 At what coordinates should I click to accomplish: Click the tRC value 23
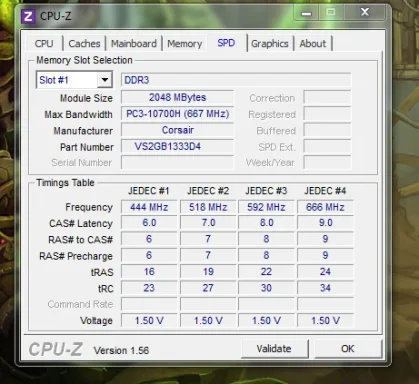click(149, 288)
